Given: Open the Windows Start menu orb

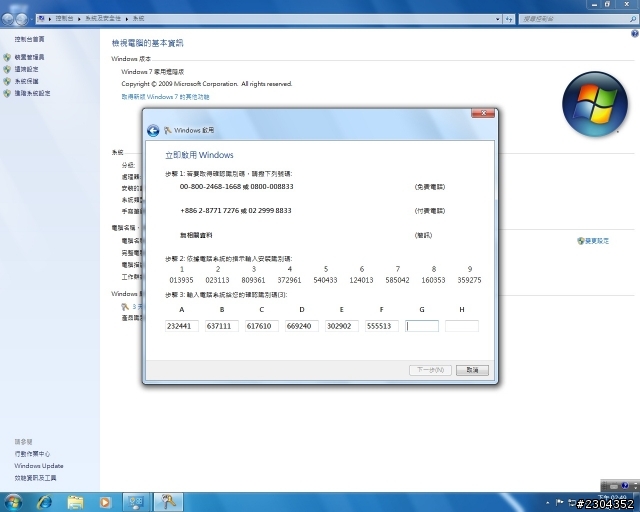Looking at the screenshot, I should [13, 502].
